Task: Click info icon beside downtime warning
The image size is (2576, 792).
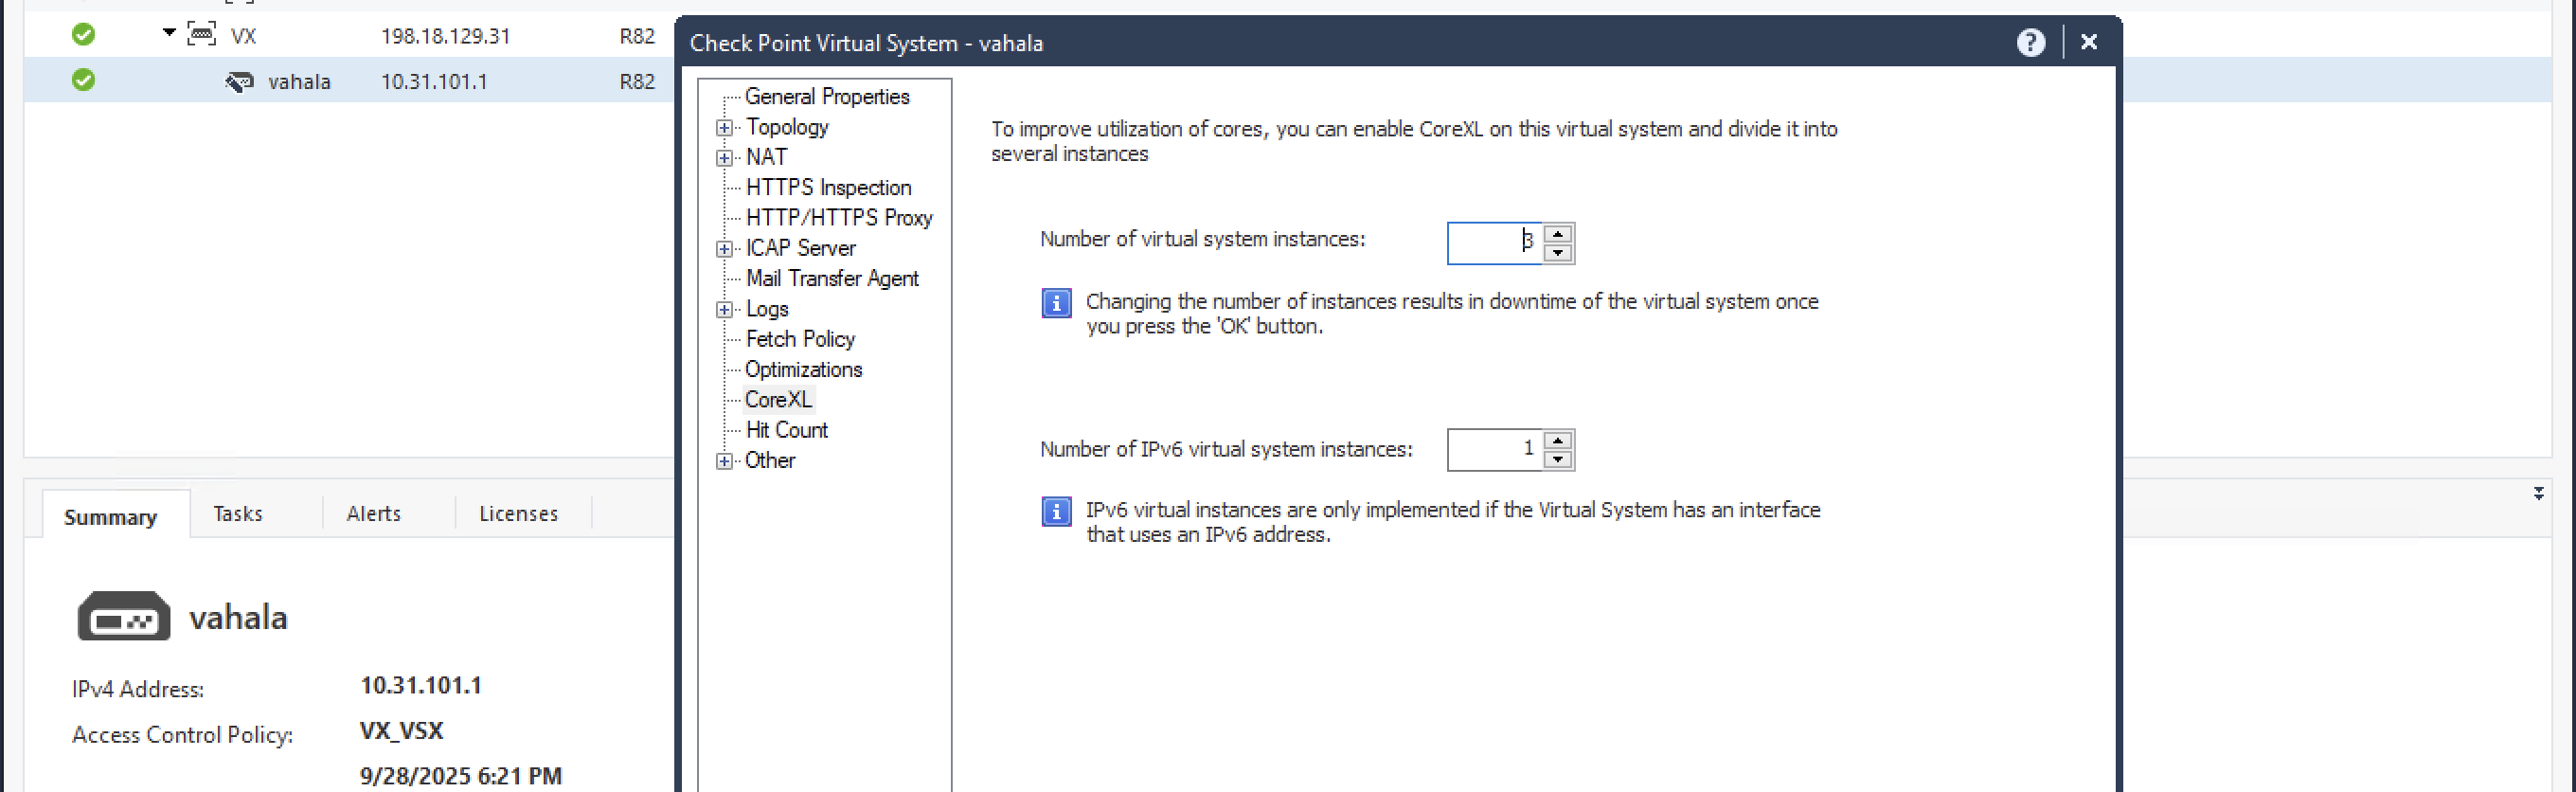Action: [x=1056, y=303]
